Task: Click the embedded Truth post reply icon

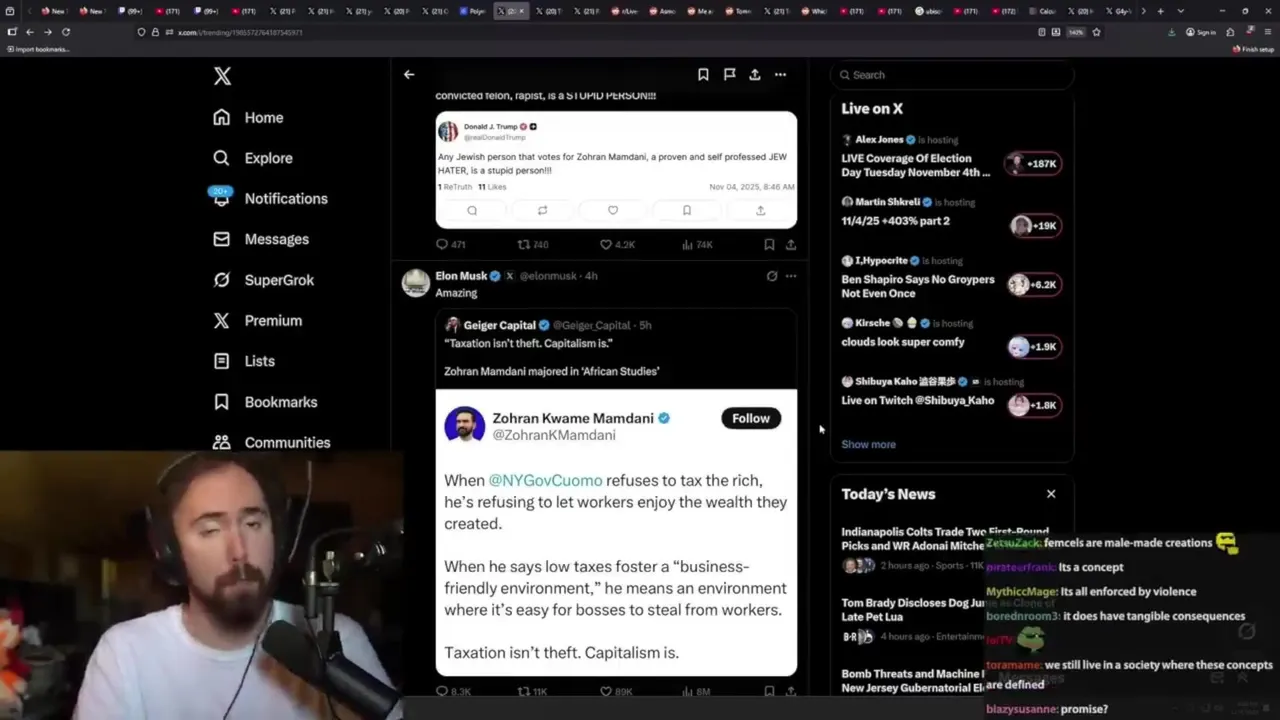Action: pyautogui.click(x=472, y=210)
